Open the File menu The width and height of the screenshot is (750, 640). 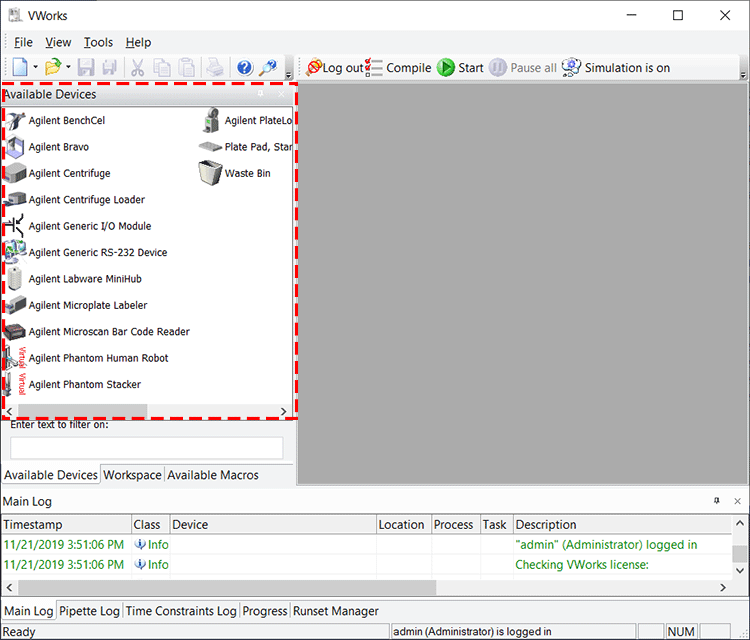23,42
